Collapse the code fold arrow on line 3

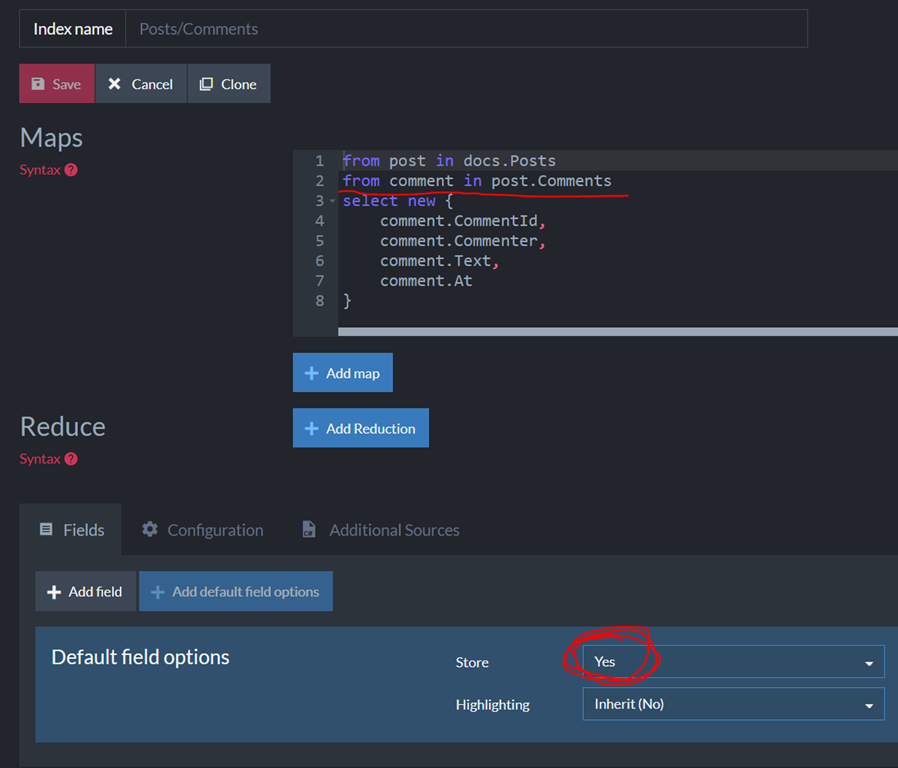coord(332,201)
